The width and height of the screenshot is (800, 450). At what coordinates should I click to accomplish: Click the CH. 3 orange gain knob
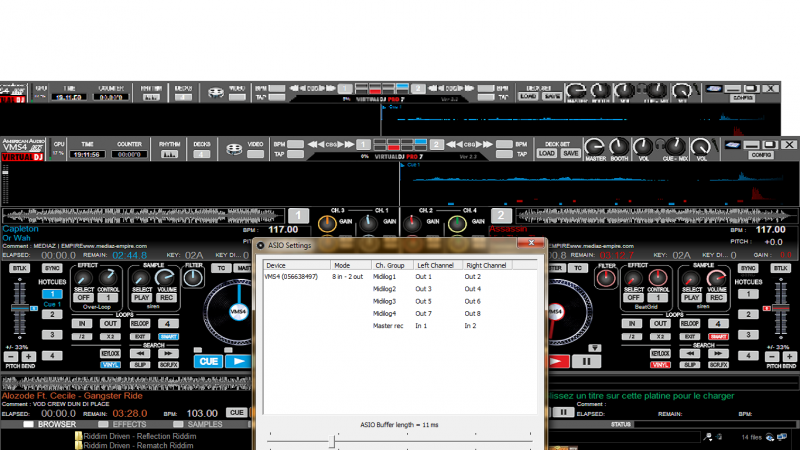tap(327, 223)
